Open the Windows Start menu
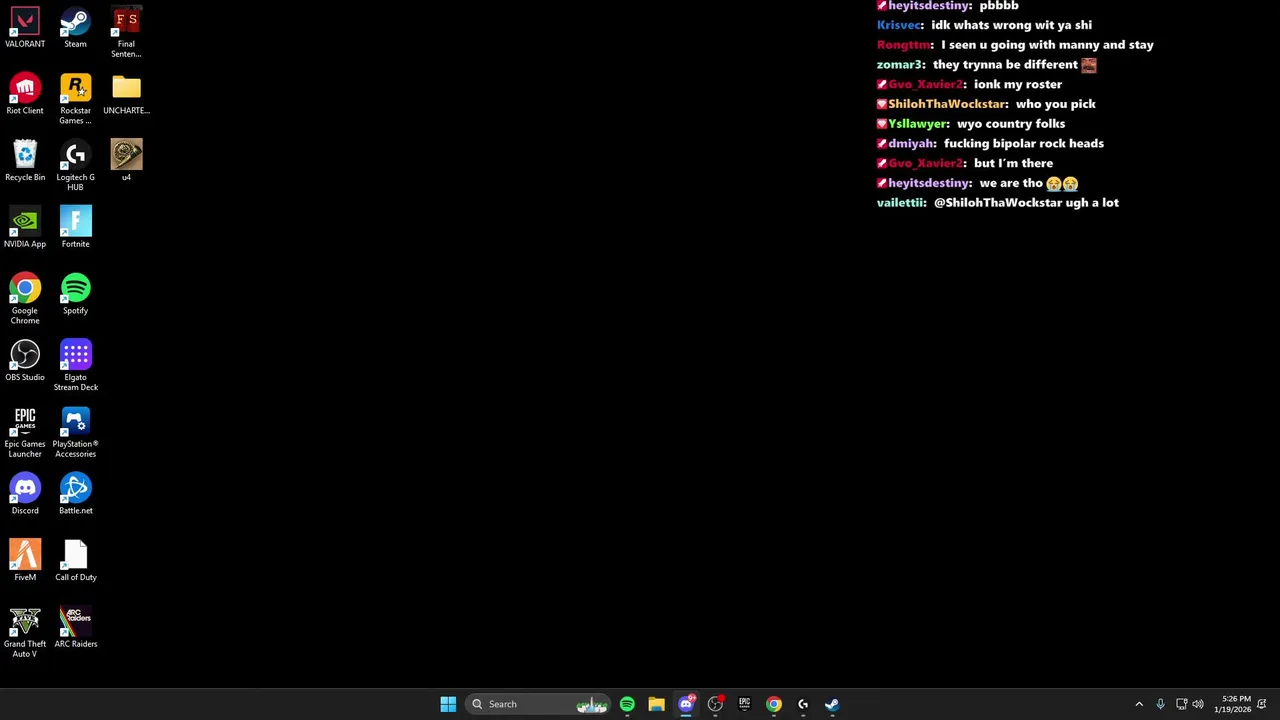This screenshot has width=1280, height=720. tap(448, 704)
